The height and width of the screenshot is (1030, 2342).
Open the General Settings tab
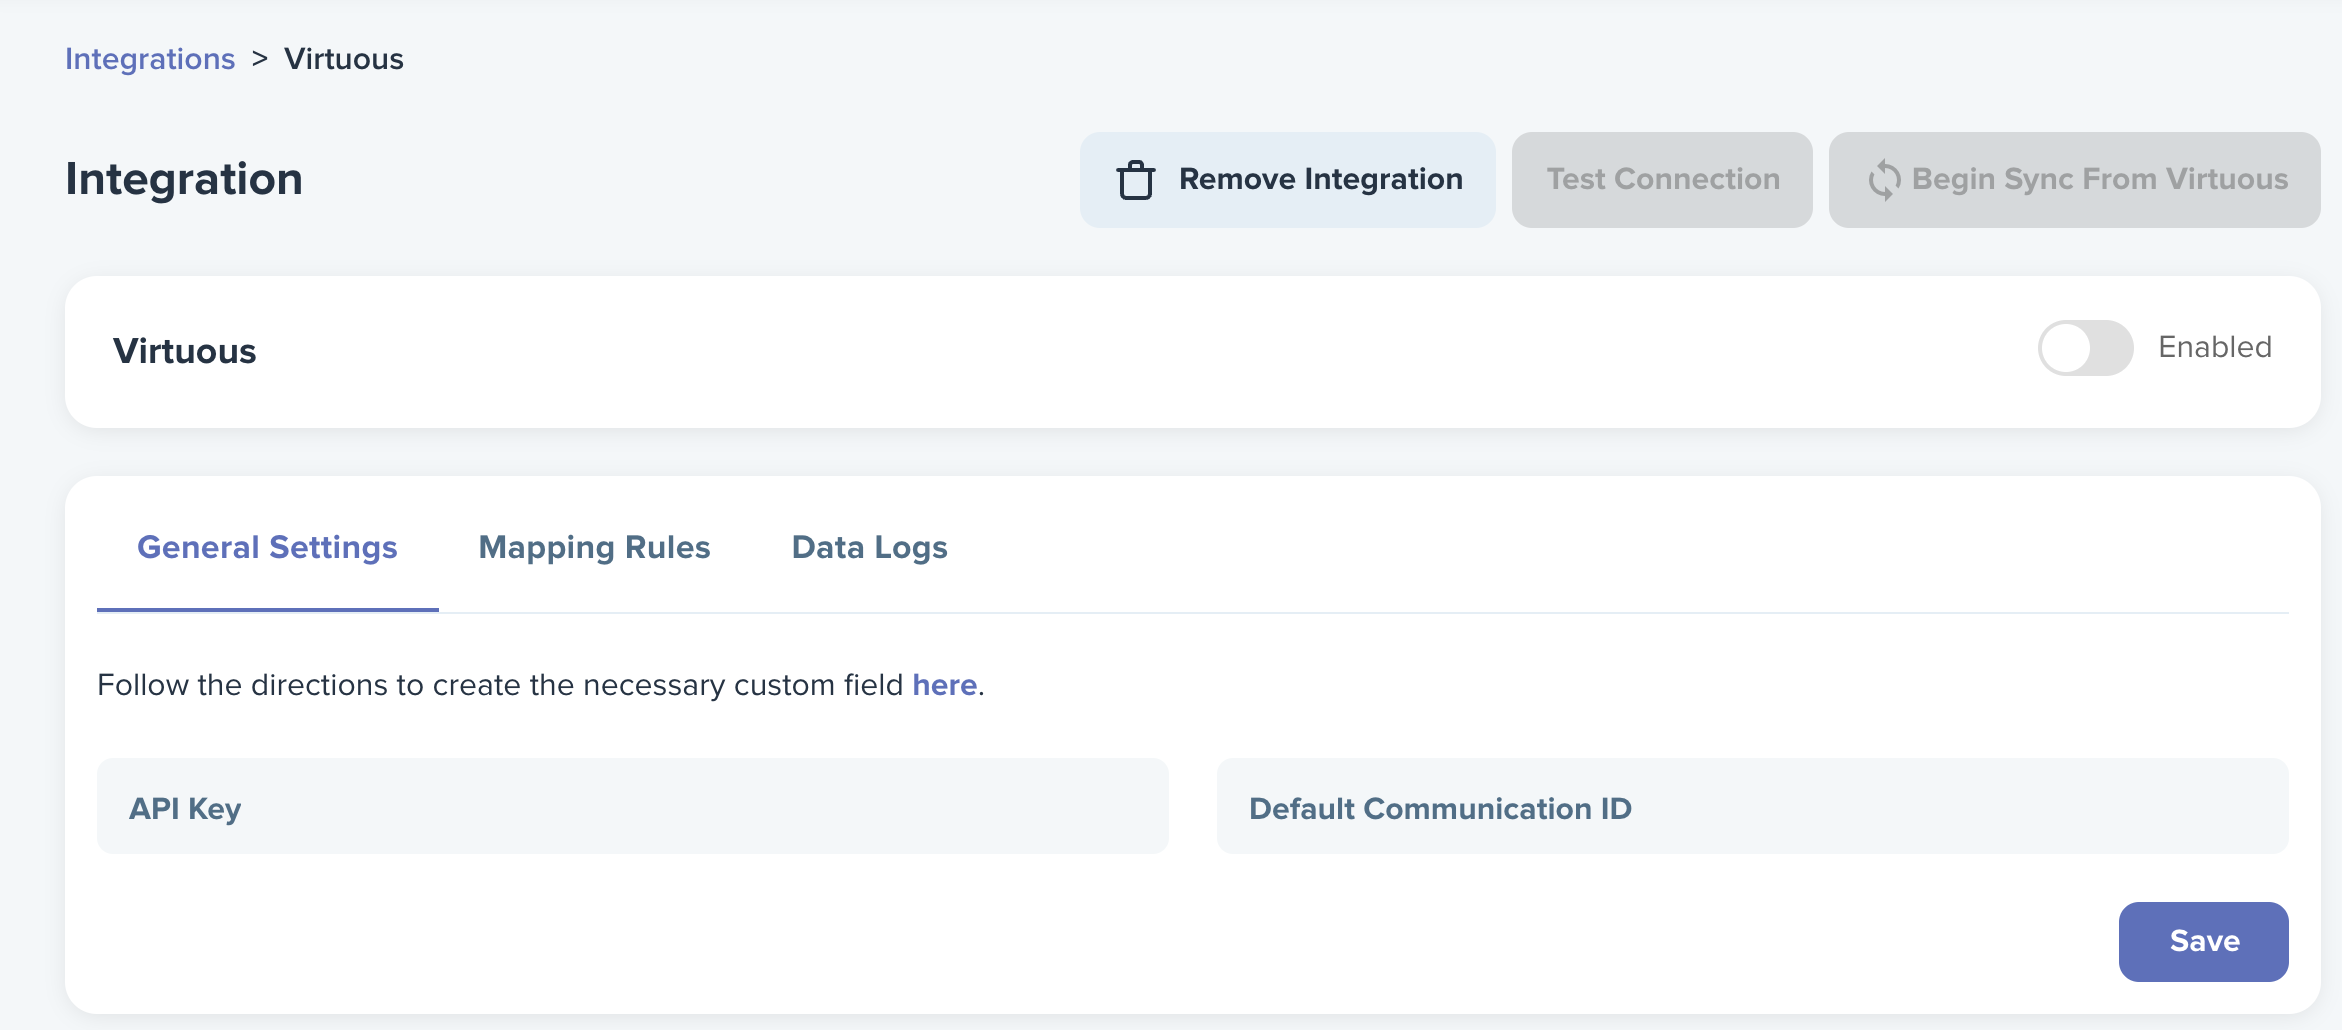click(267, 548)
